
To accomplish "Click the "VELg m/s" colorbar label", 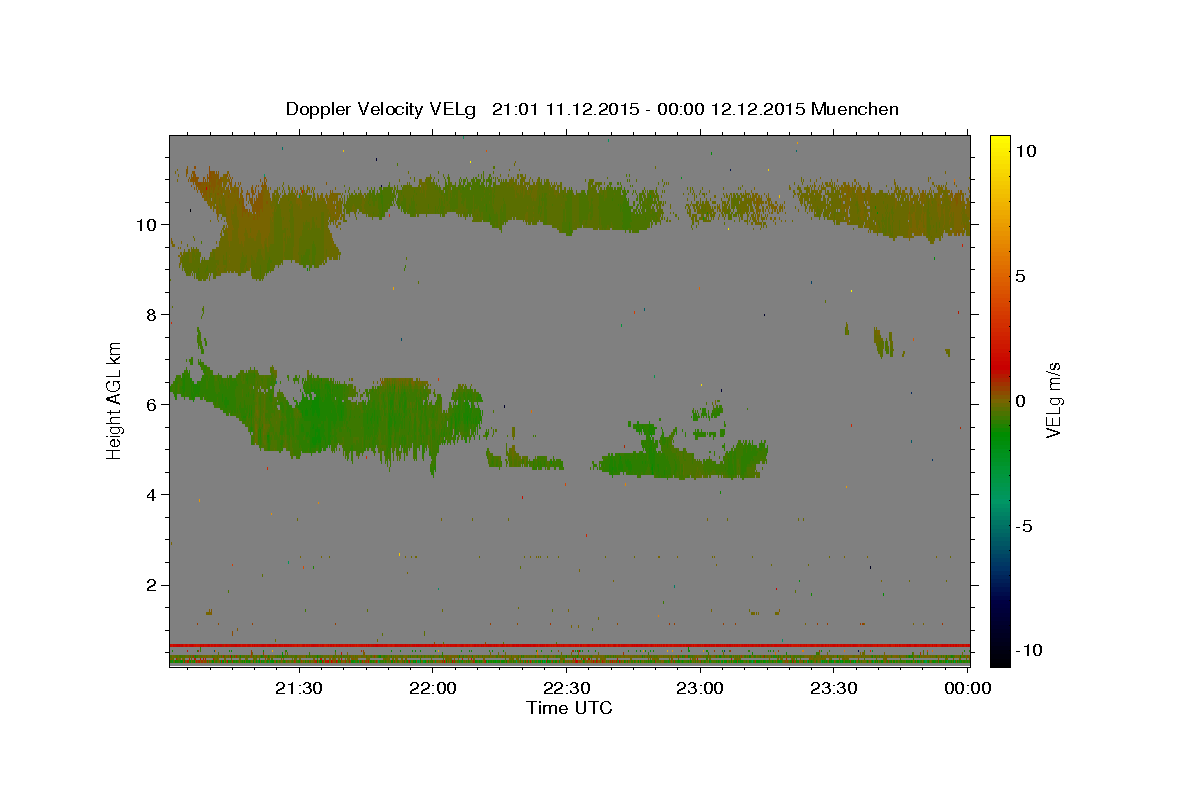I will tap(1053, 400).
